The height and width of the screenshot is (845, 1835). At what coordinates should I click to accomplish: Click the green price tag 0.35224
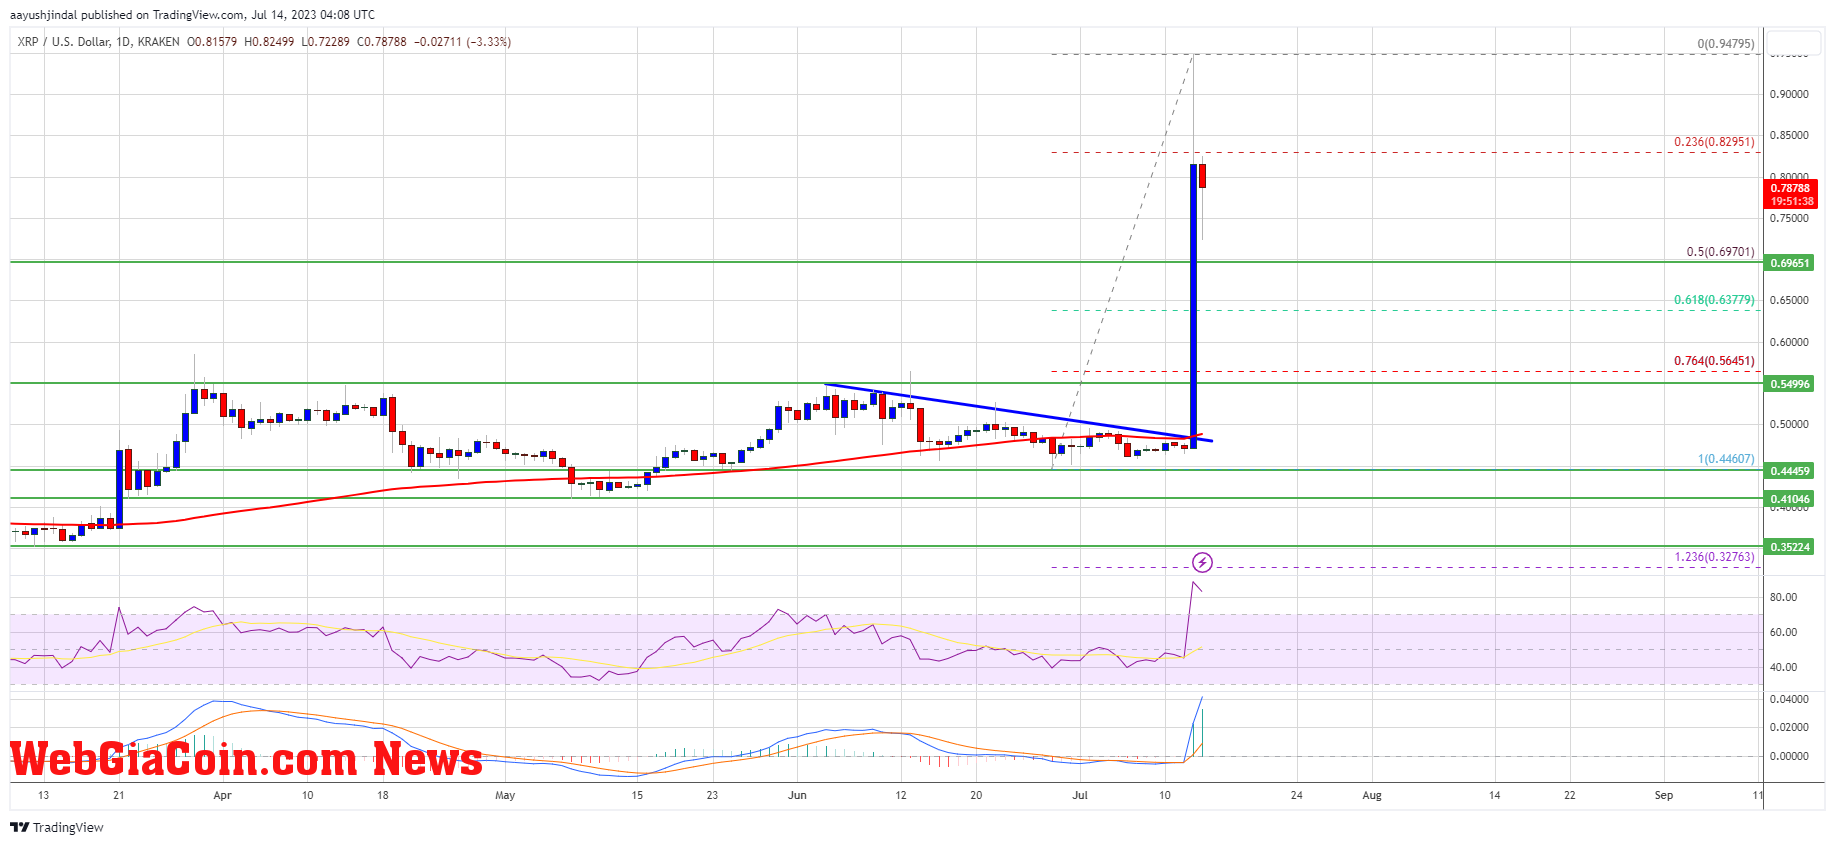pos(1790,547)
